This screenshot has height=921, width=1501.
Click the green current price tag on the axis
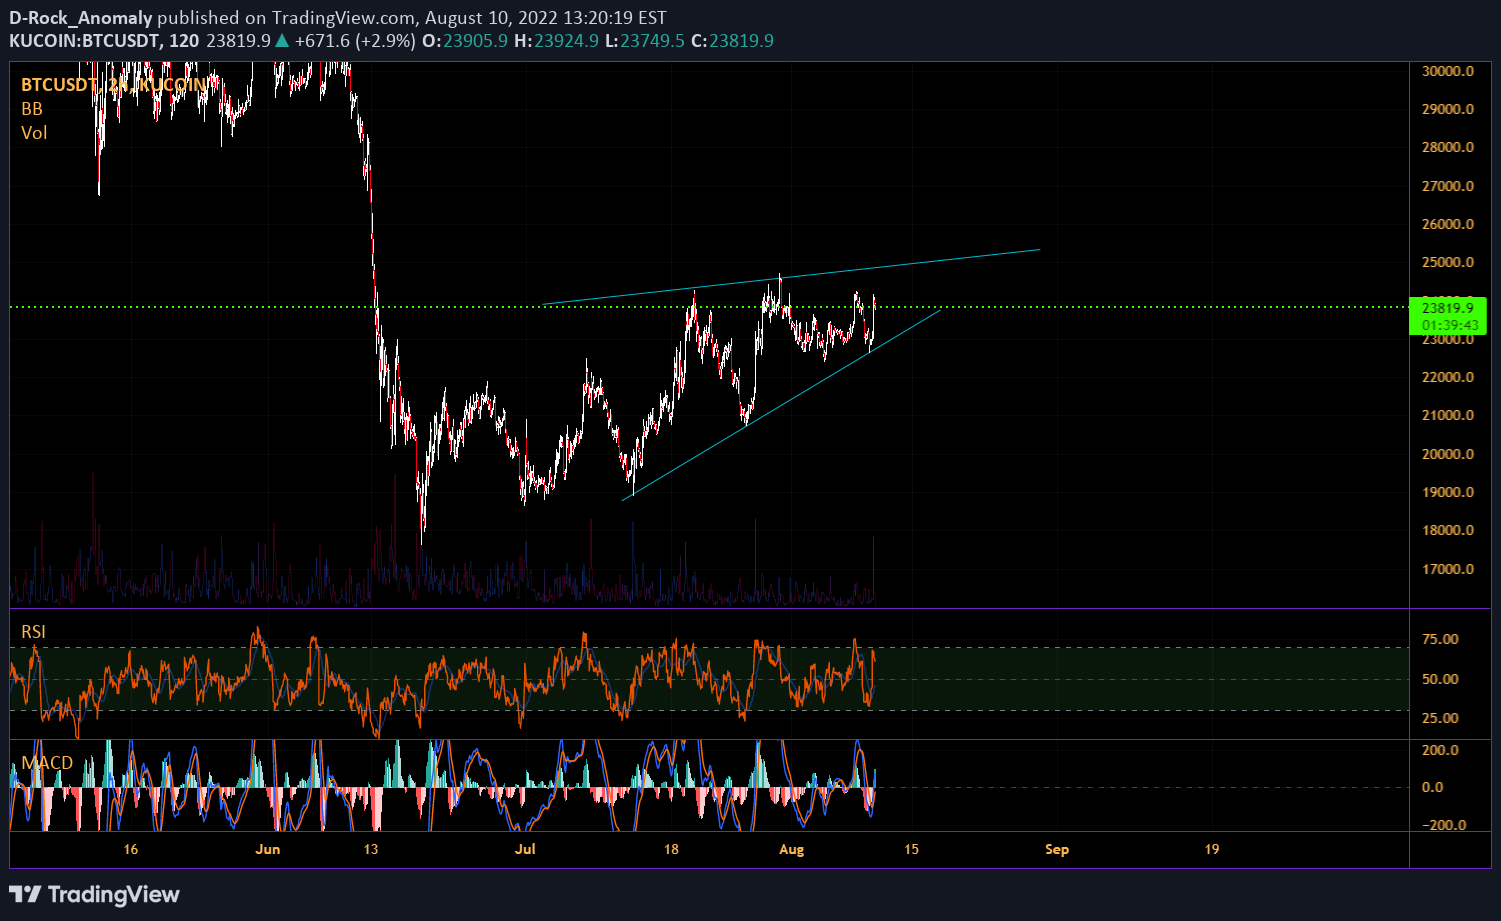(x=1447, y=316)
